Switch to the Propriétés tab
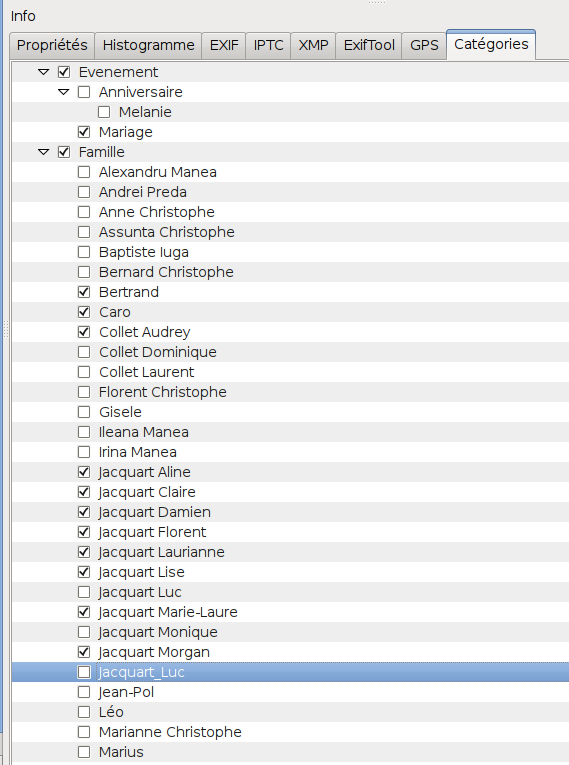This screenshot has height=765, width=569. pyautogui.click(x=52, y=45)
